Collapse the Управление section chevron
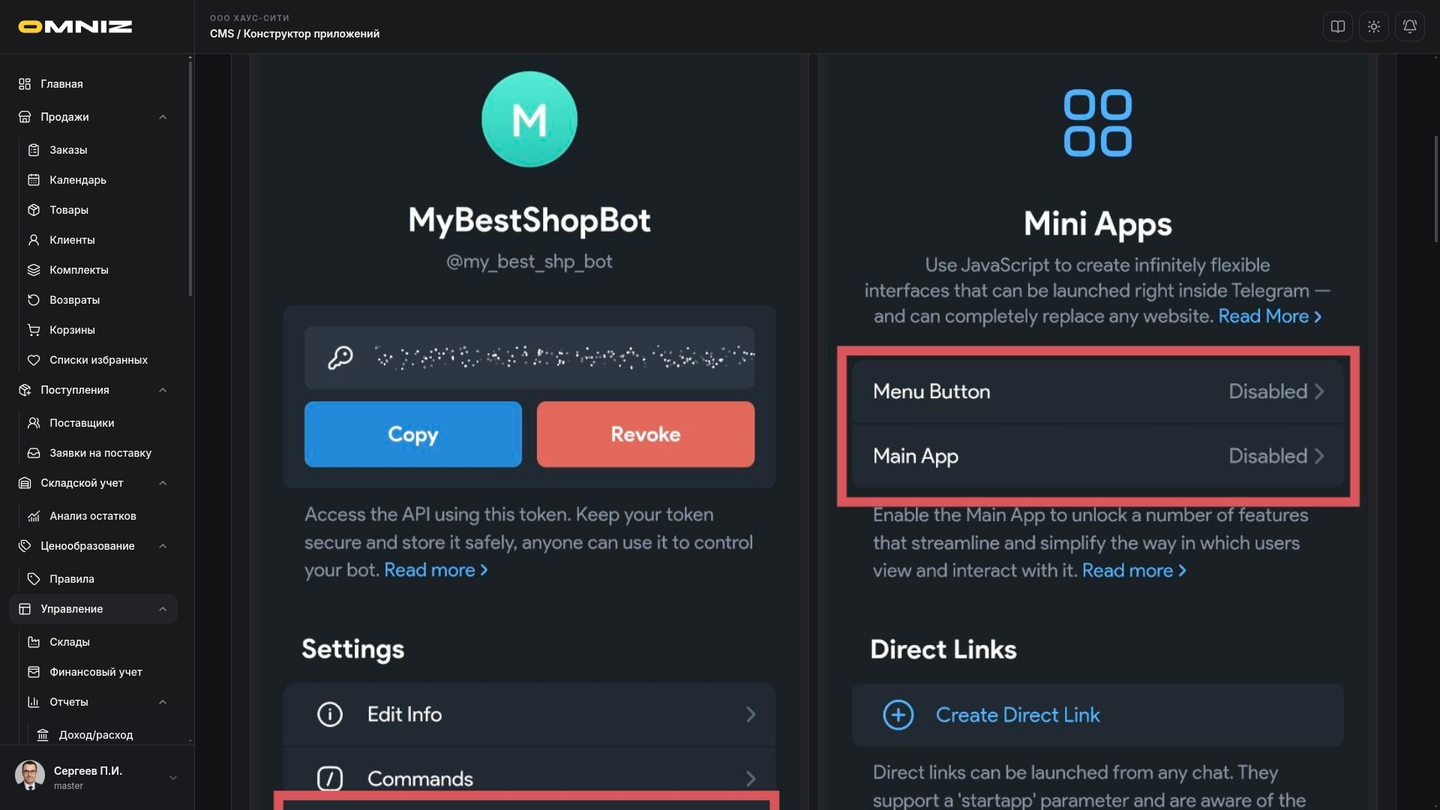 click(163, 609)
